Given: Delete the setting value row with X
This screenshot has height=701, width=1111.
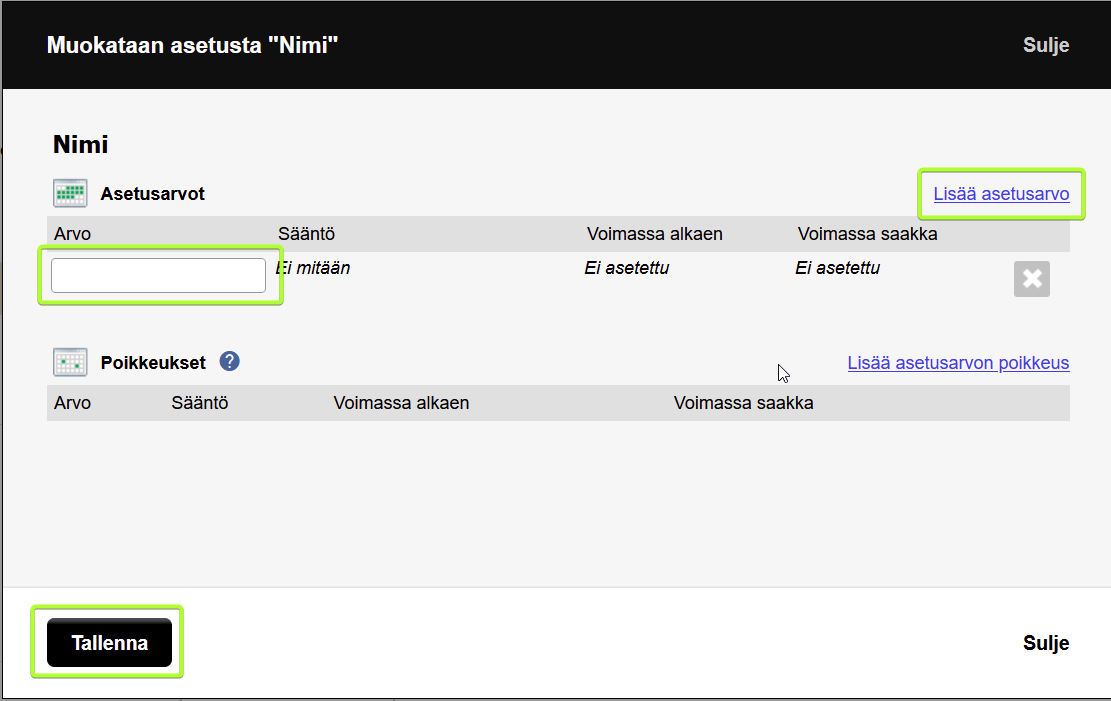Looking at the screenshot, I should [x=1032, y=279].
